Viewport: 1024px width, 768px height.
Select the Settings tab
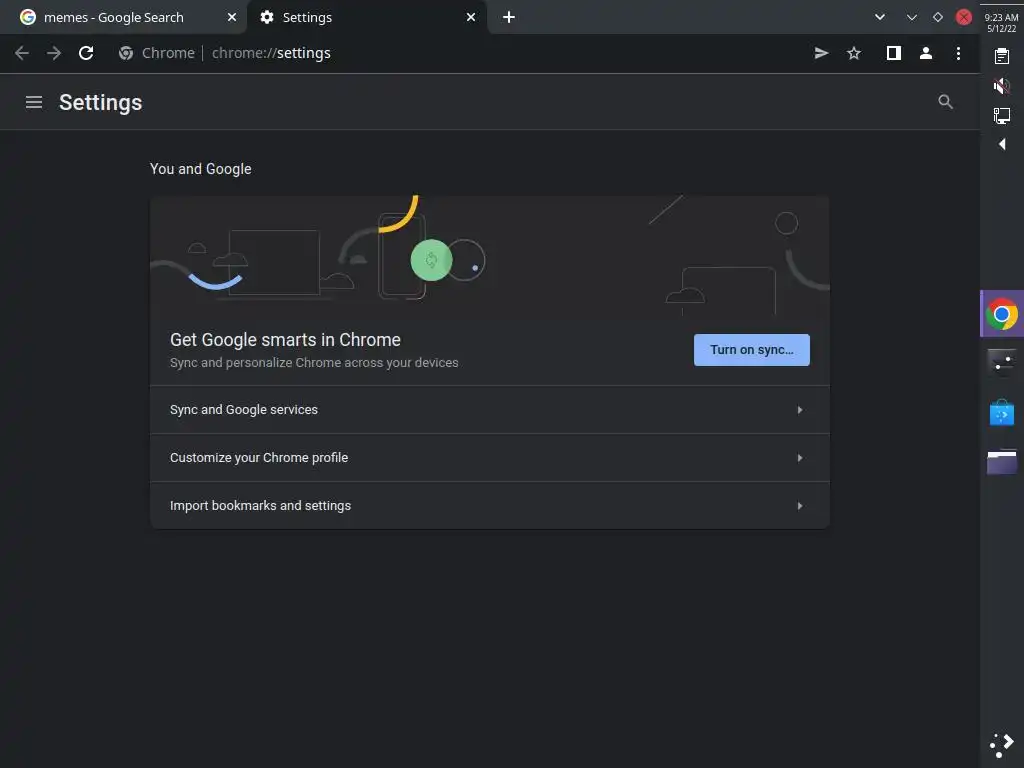click(x=366, y=17)
